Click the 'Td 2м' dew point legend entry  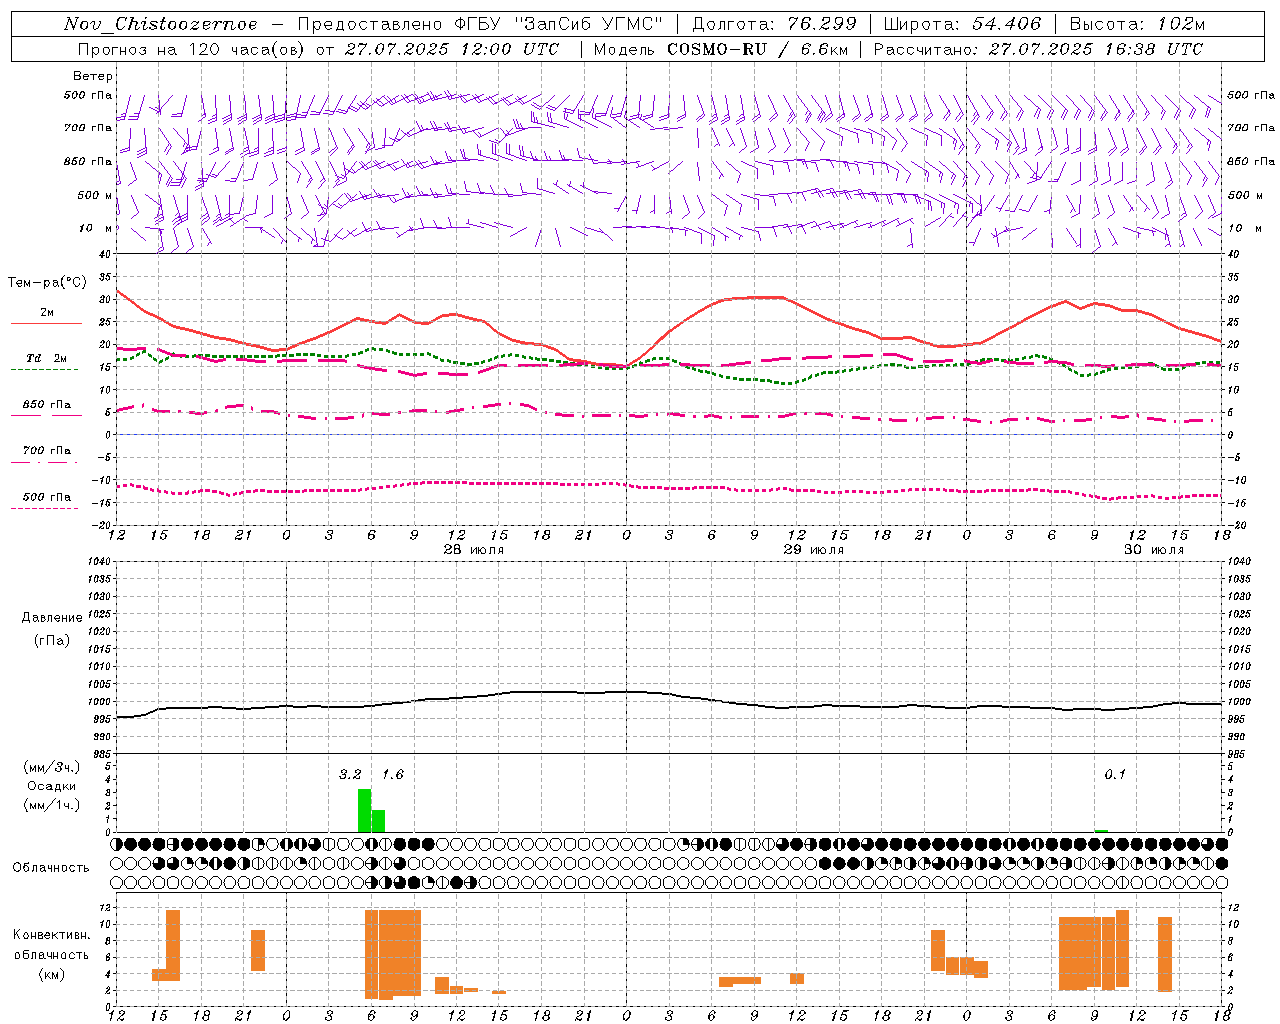coord(47,358)
